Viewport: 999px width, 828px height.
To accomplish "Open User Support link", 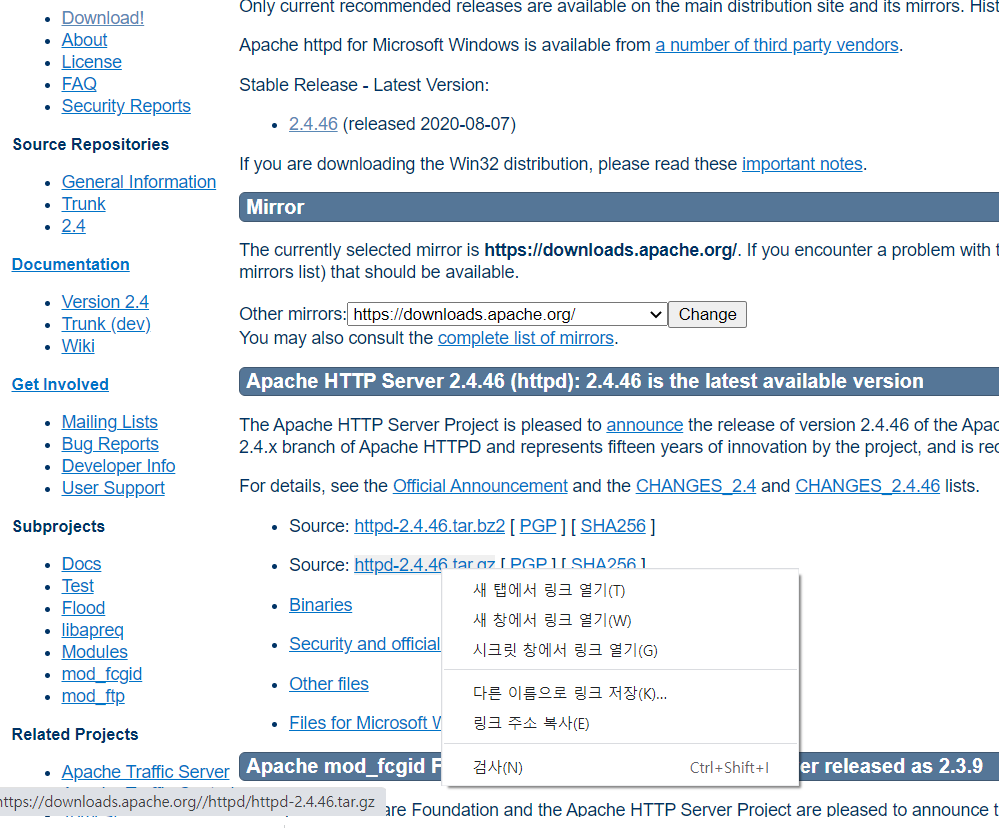I will [x=113, y=488].
